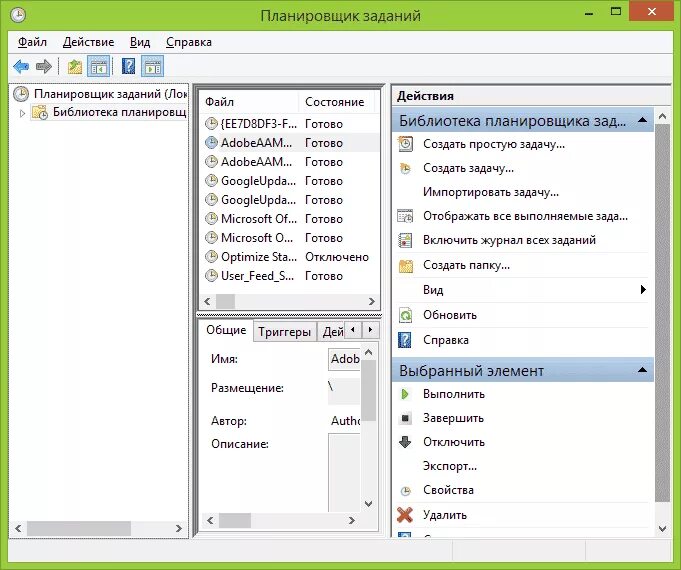Click the icon beside 'Отображать все выполняемые'
The image size is (681, 570).
(x=405, y=216)
